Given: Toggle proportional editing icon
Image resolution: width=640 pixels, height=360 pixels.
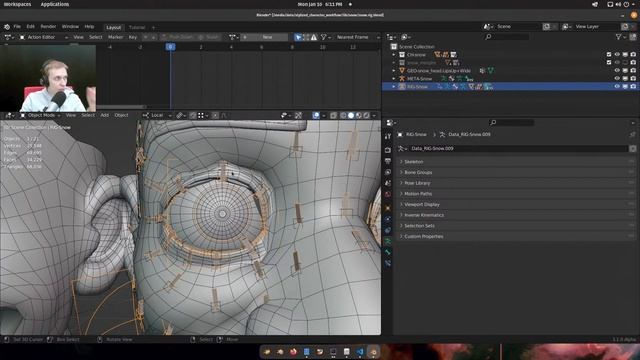Looking at the screenshot, I should [x=216, y=116].
